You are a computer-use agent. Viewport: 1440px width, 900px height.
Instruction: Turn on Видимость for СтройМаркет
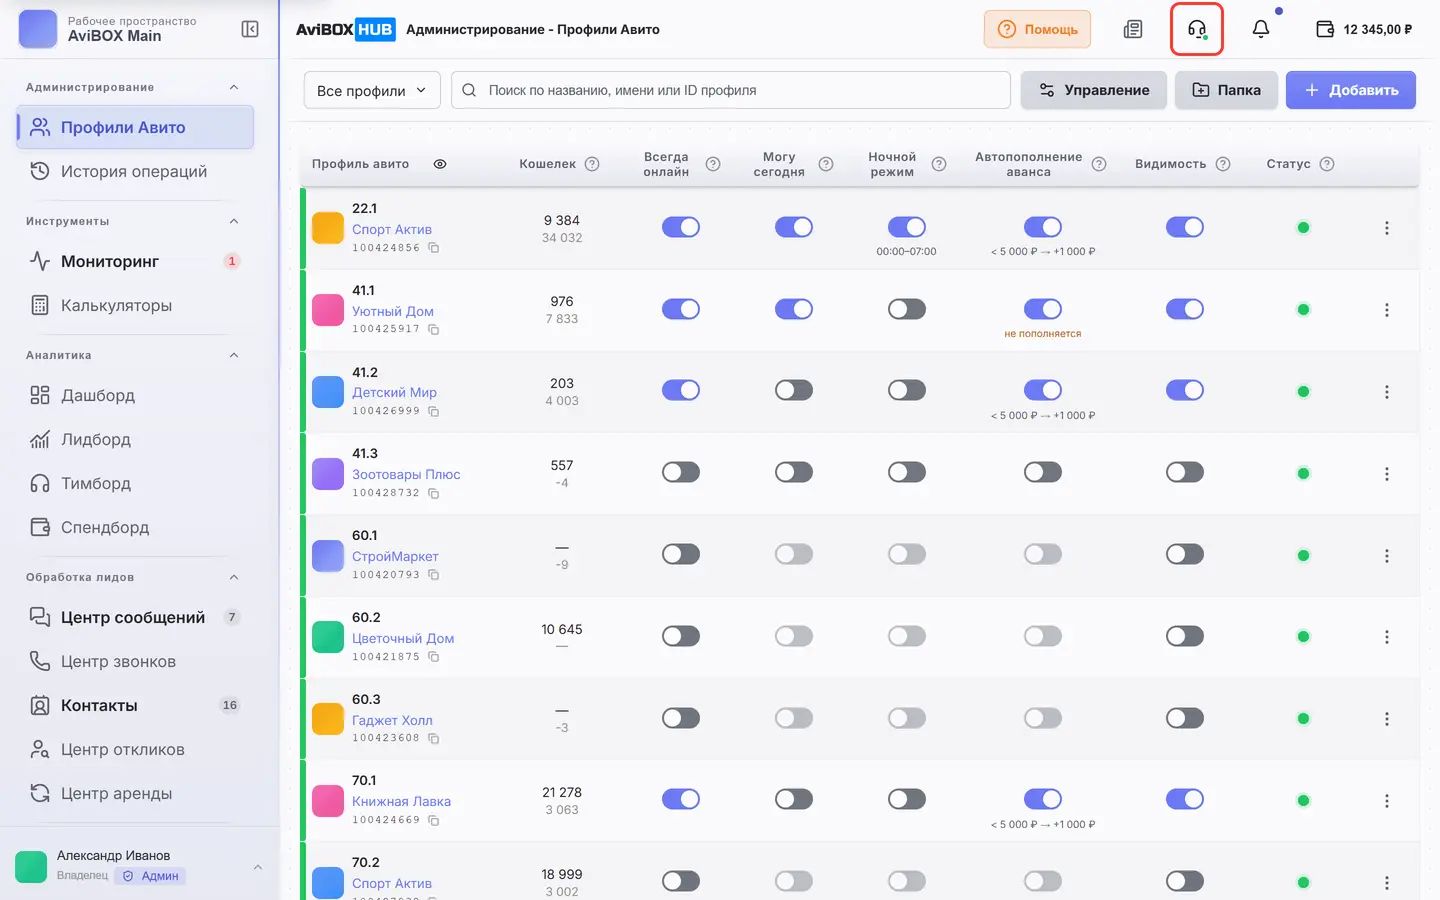1185,554
